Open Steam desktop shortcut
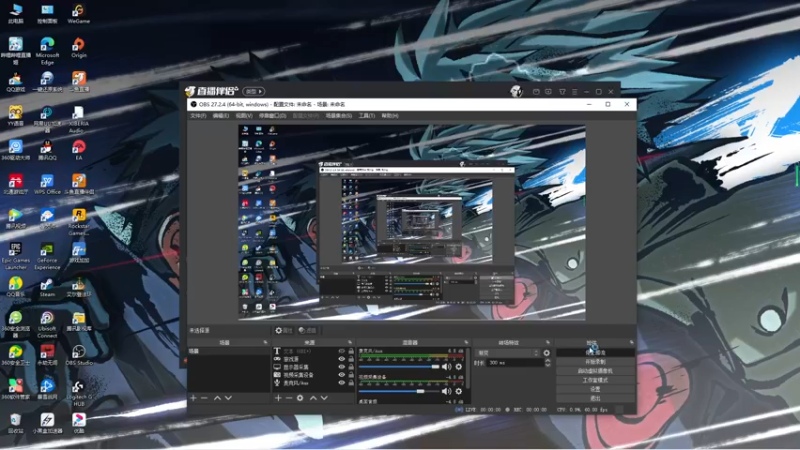The height and width of the screenshot is (450, 800). pos(47,287)
